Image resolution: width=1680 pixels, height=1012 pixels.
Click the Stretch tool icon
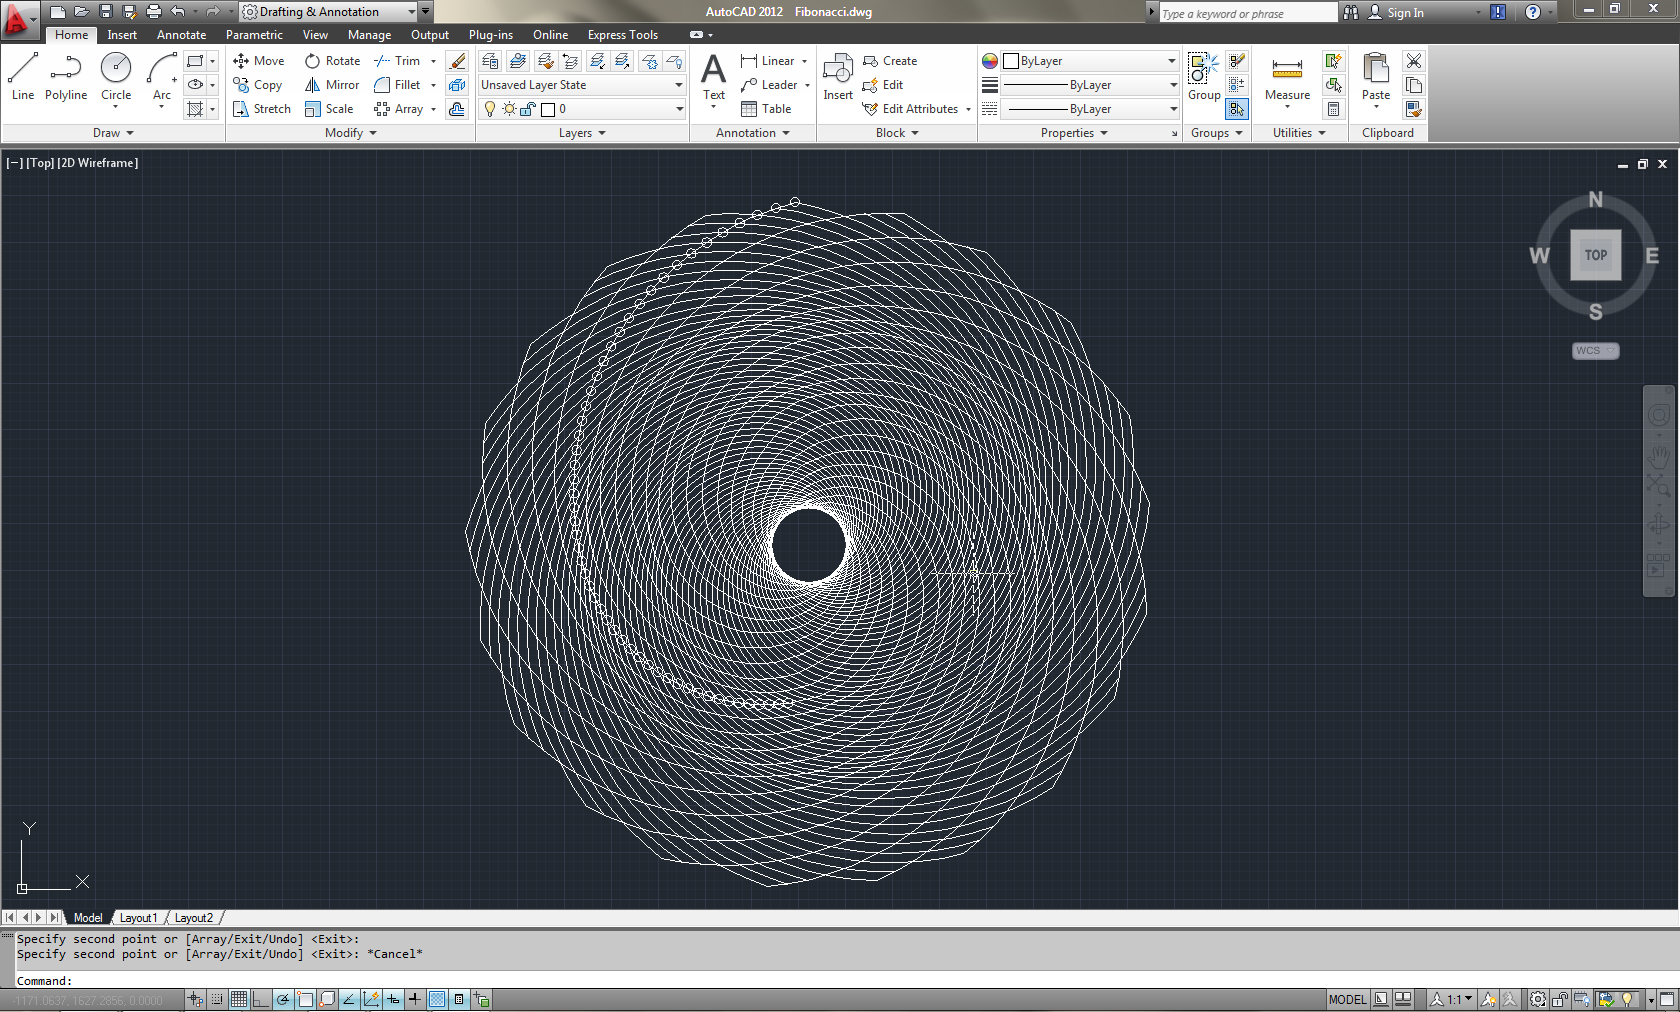[241, 109]
